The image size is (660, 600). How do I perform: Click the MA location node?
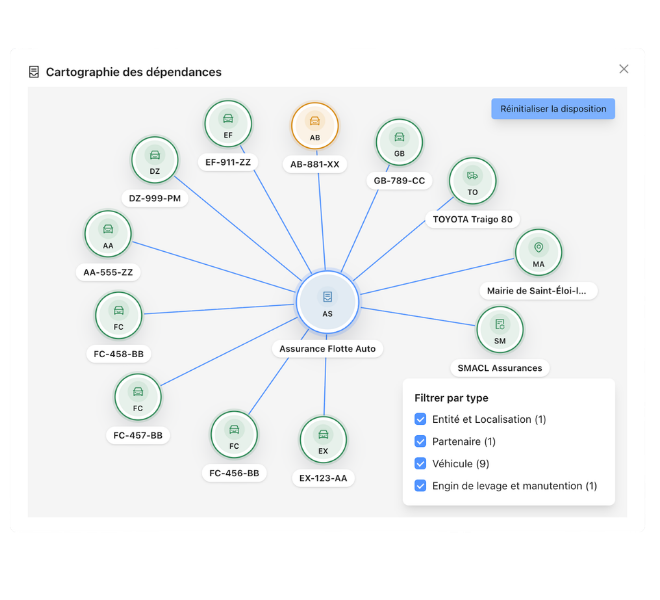pos(539,253)
